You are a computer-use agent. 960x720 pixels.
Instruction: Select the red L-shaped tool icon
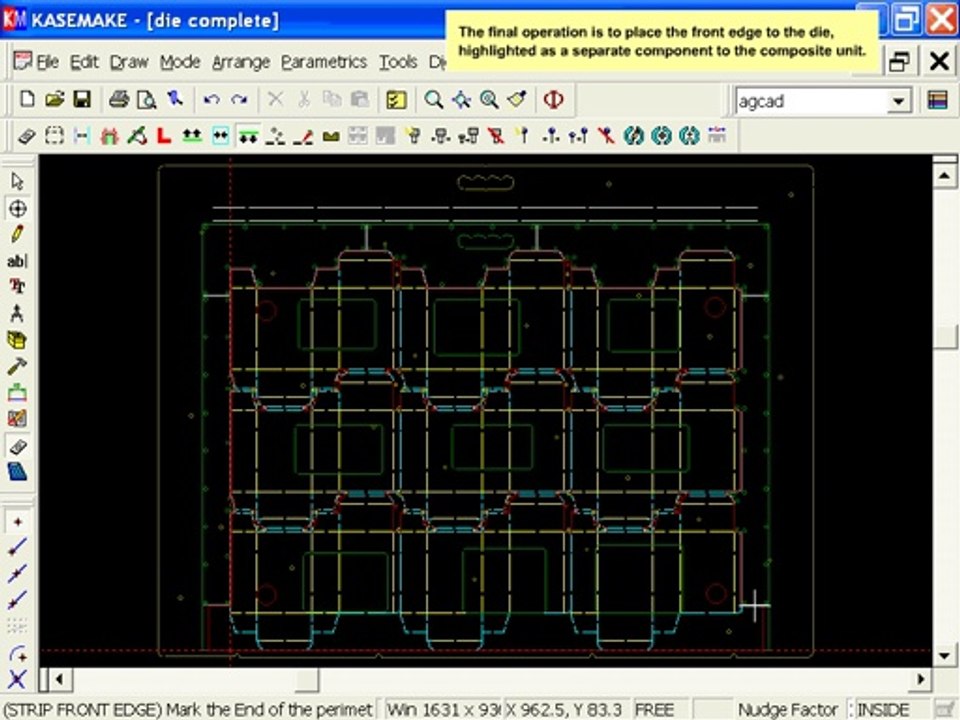163,135
